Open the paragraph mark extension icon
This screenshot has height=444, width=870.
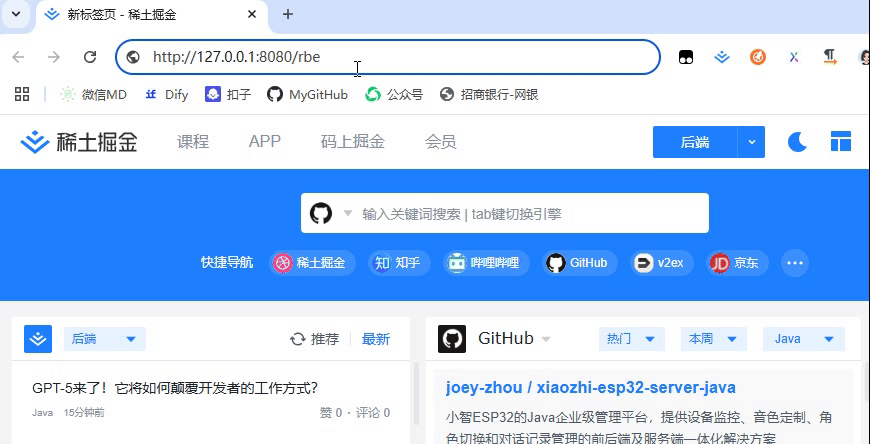(x=830, y=57)
